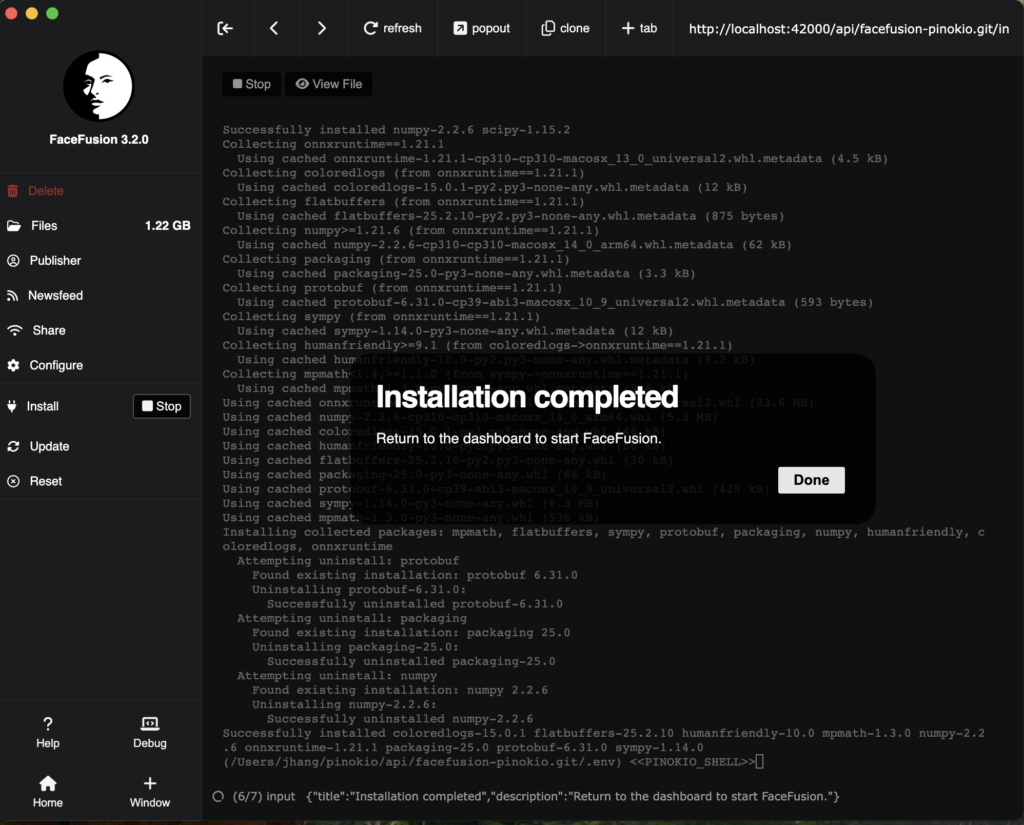Screen dimensions: 1024x825
Task: Run the Update script
Action: point(49,446)
